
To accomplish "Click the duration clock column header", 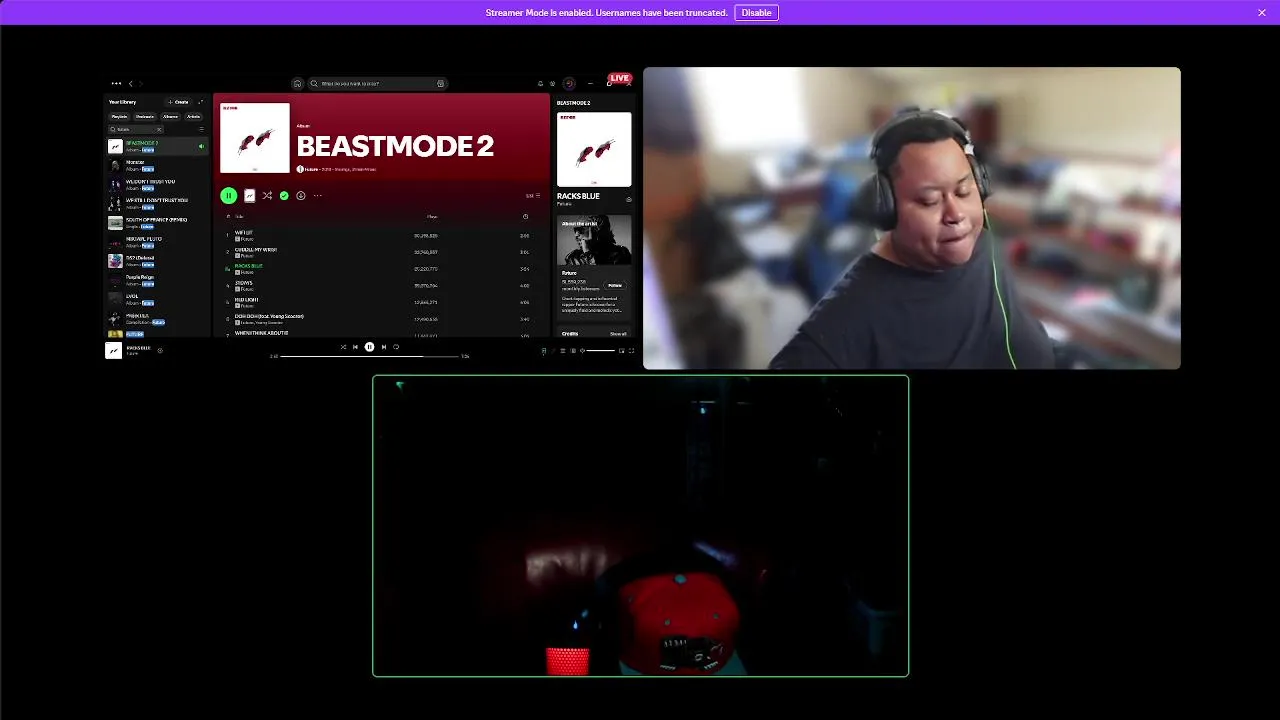I will (525, 216).
